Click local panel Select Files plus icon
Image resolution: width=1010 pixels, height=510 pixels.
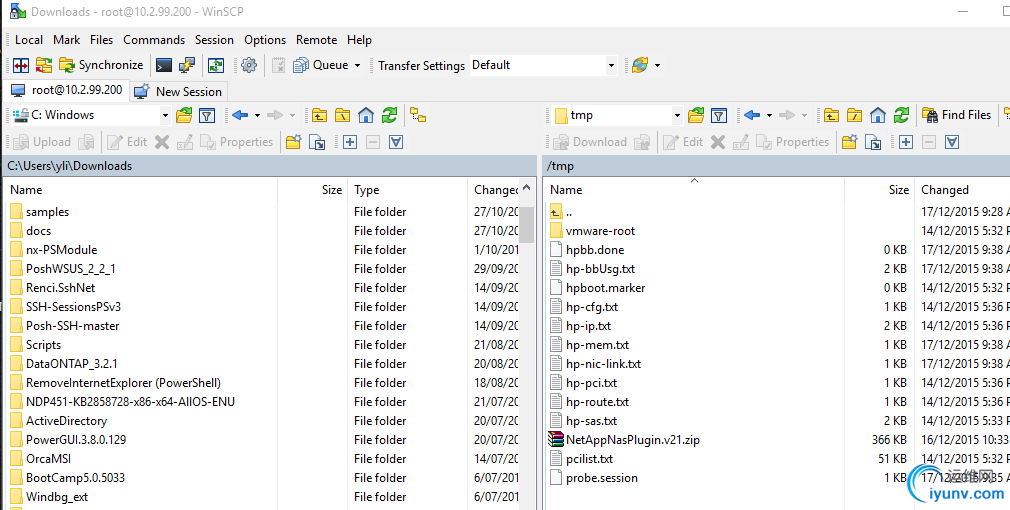click(x=350, y=142)
